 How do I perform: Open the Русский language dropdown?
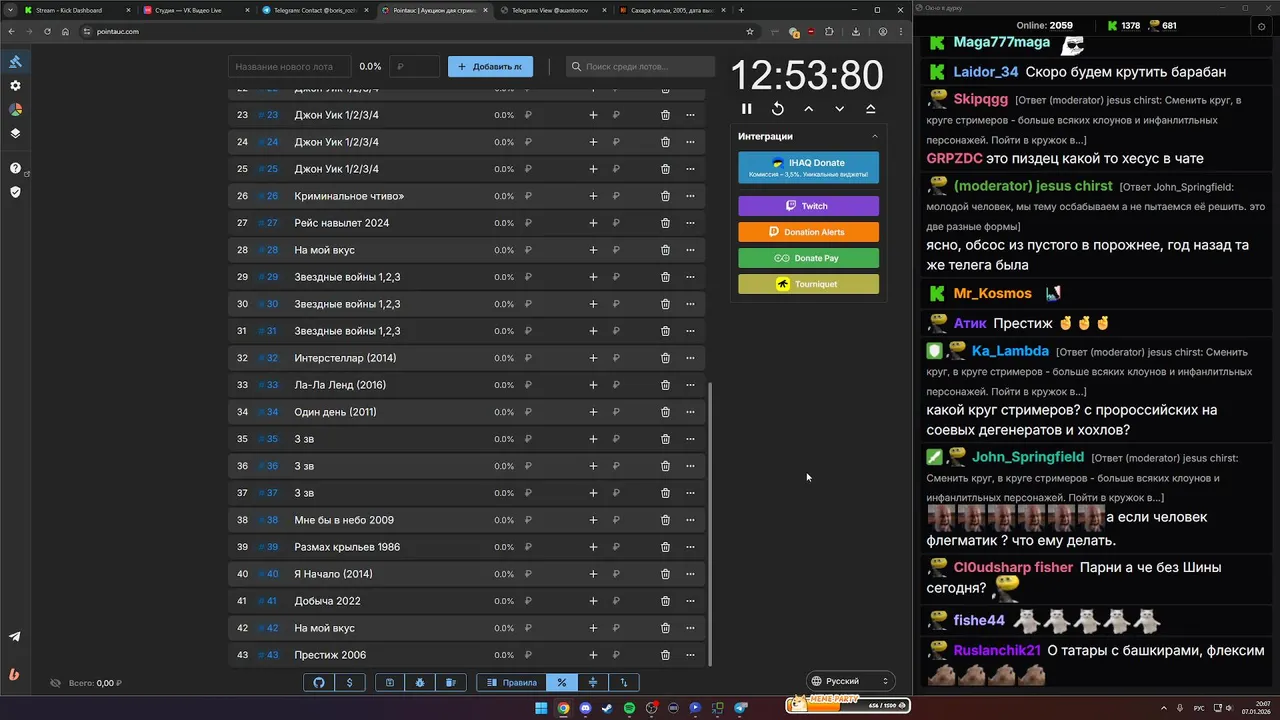click(849, 681)
